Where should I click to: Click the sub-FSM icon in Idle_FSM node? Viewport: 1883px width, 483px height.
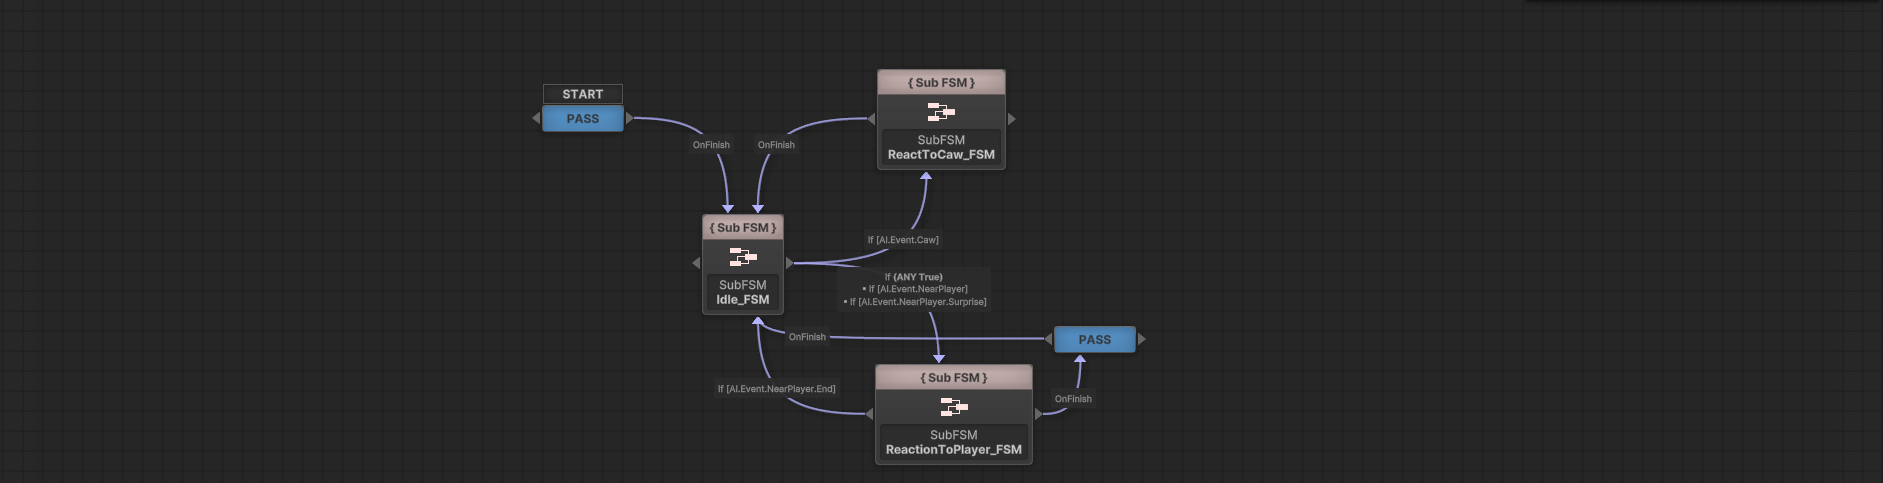point(742,257)
